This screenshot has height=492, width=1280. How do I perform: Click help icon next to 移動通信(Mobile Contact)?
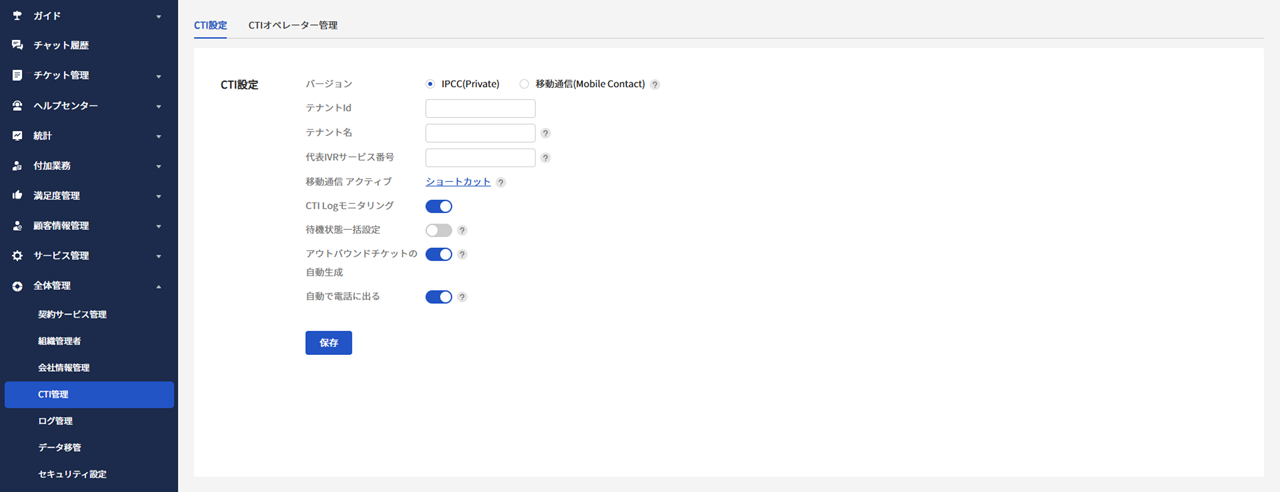pyautogui.click(x=655, y=85)
